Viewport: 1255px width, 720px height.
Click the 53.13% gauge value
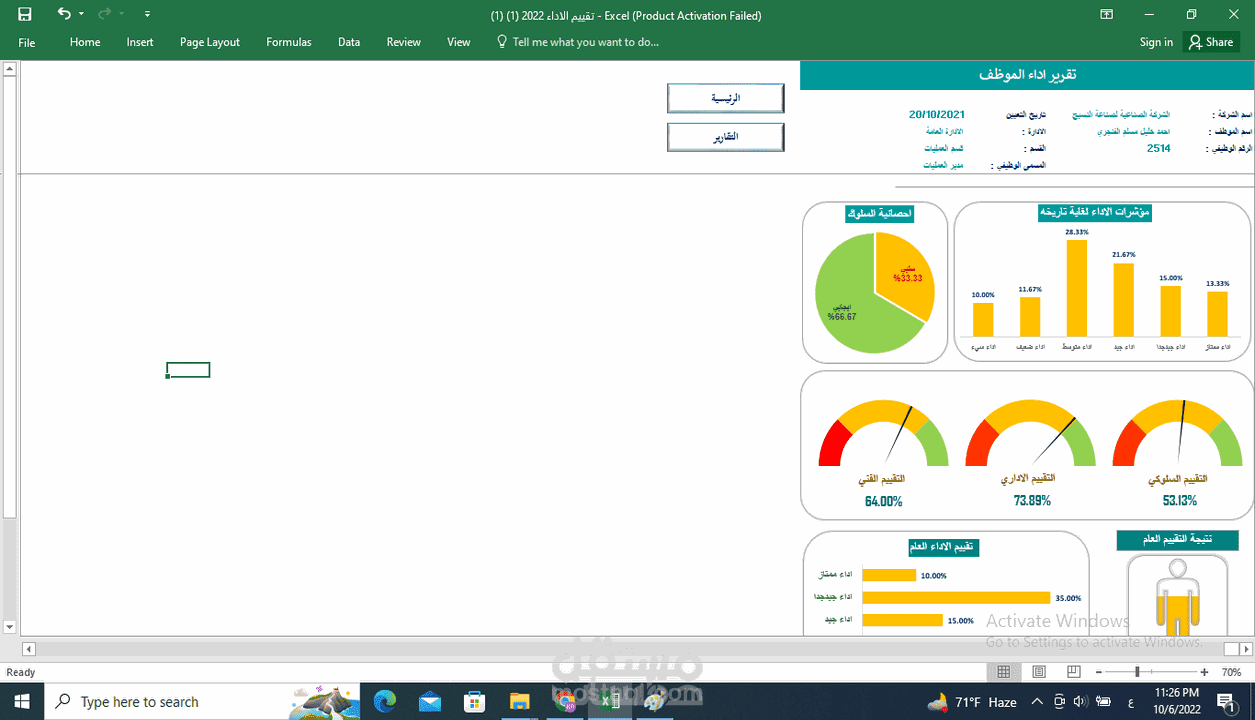[1180, 501]
